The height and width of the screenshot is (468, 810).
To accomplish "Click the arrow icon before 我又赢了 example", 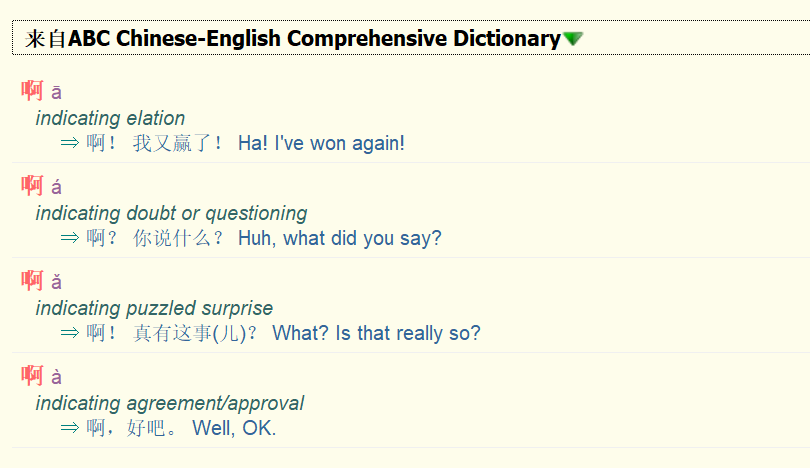I will 69,143.
